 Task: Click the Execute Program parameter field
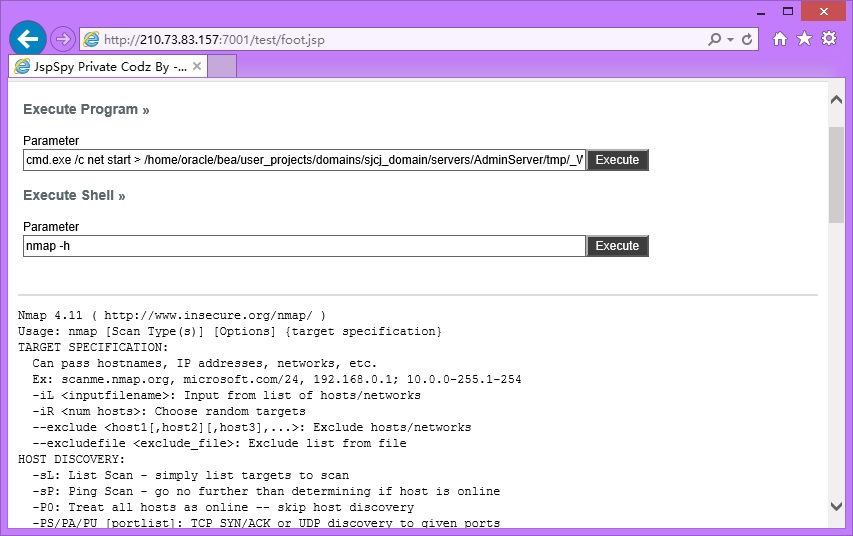[304, 160]
